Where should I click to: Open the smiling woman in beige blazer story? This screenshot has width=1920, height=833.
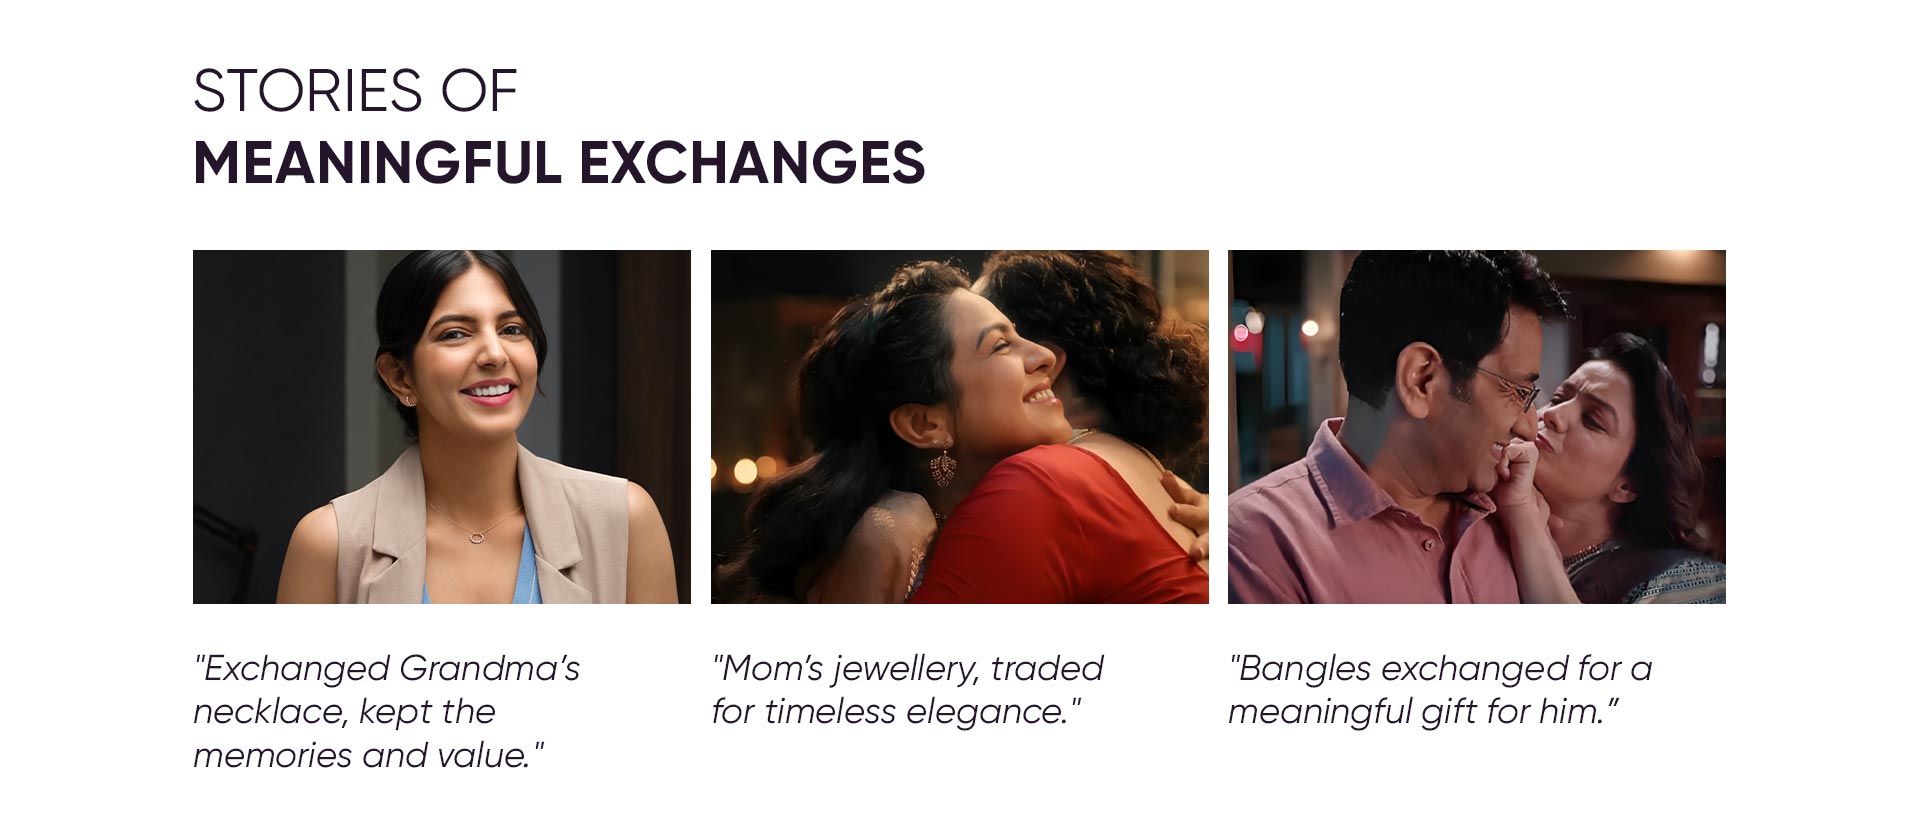point(441,426)
